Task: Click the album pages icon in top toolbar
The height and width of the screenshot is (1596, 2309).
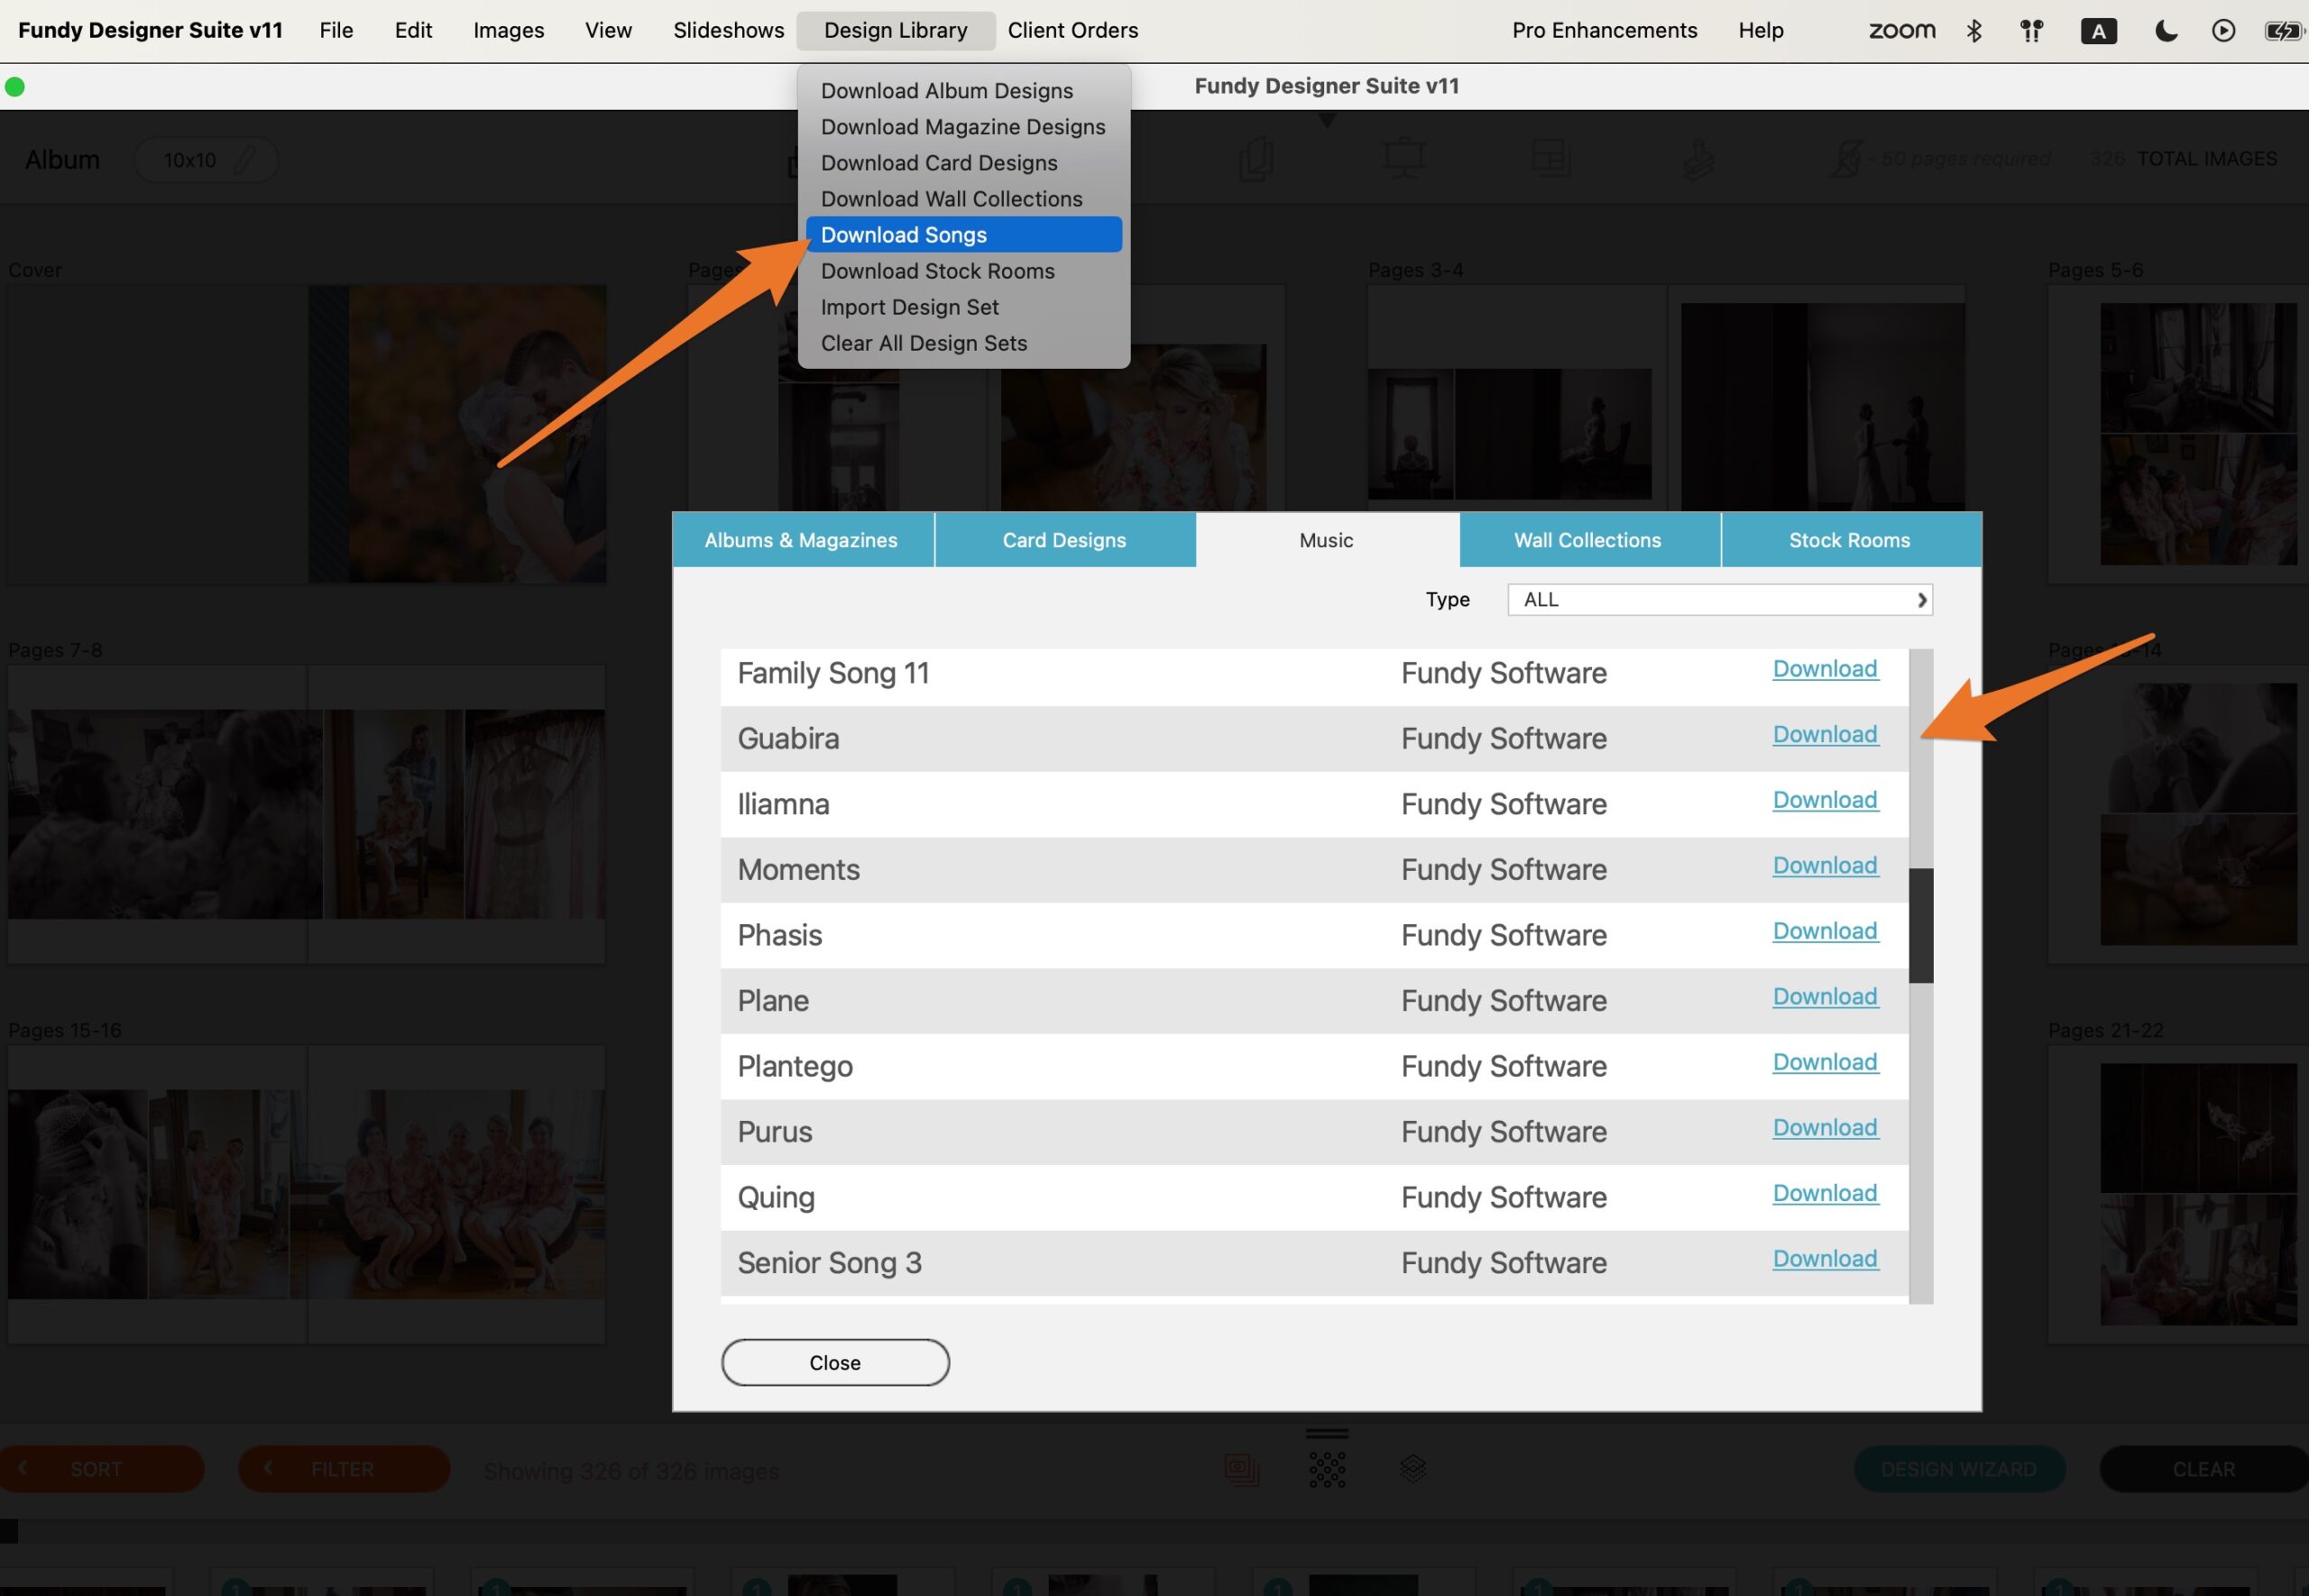Action: coord(1256,159)
